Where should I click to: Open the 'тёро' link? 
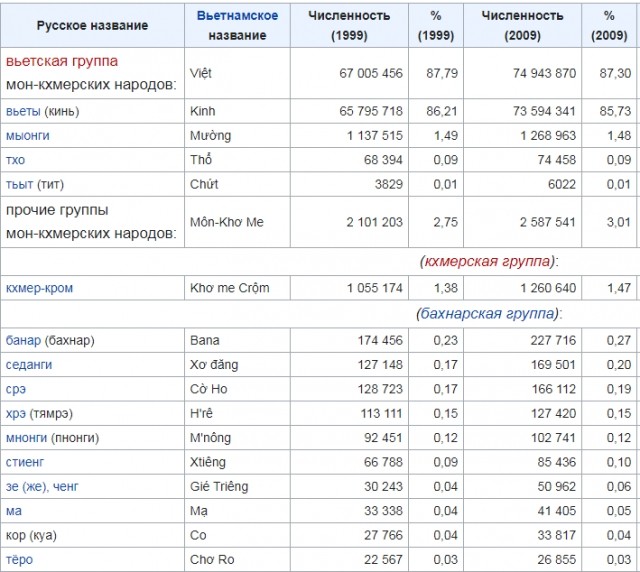(x=19, y=559)
